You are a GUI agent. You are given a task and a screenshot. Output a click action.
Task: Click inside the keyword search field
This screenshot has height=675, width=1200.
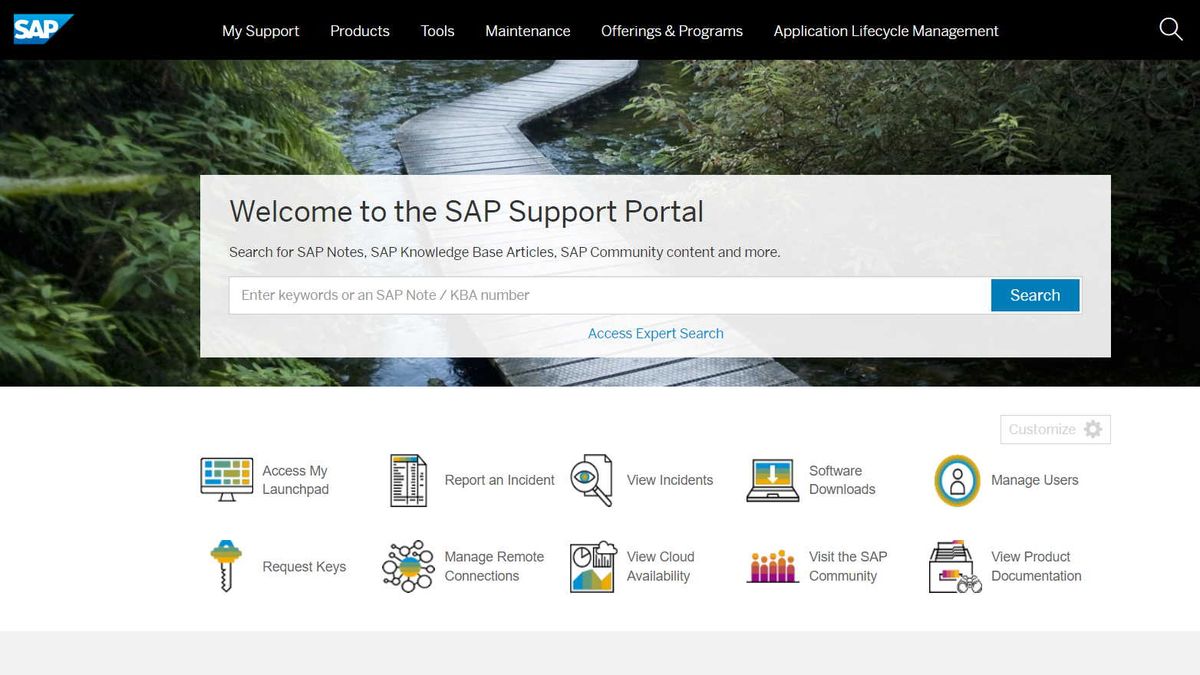[x=600, y=295]
